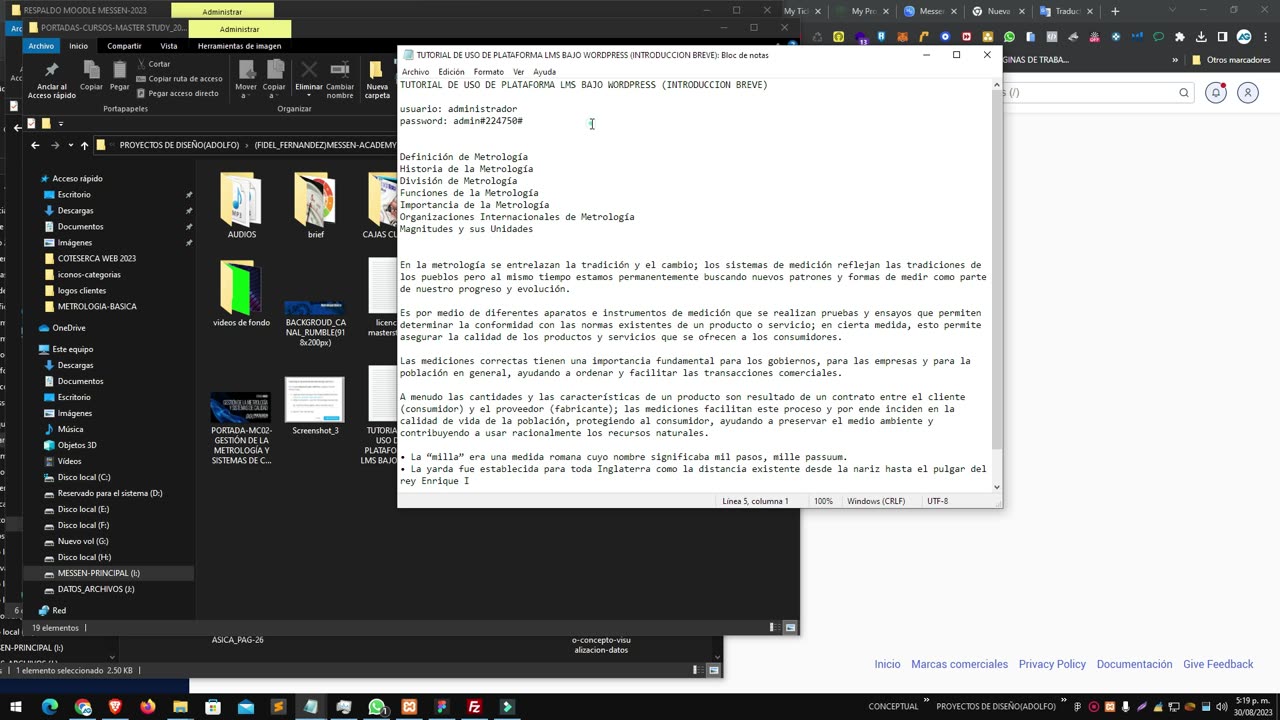Select Disco local (C:) drive

[x=84, y=477]
